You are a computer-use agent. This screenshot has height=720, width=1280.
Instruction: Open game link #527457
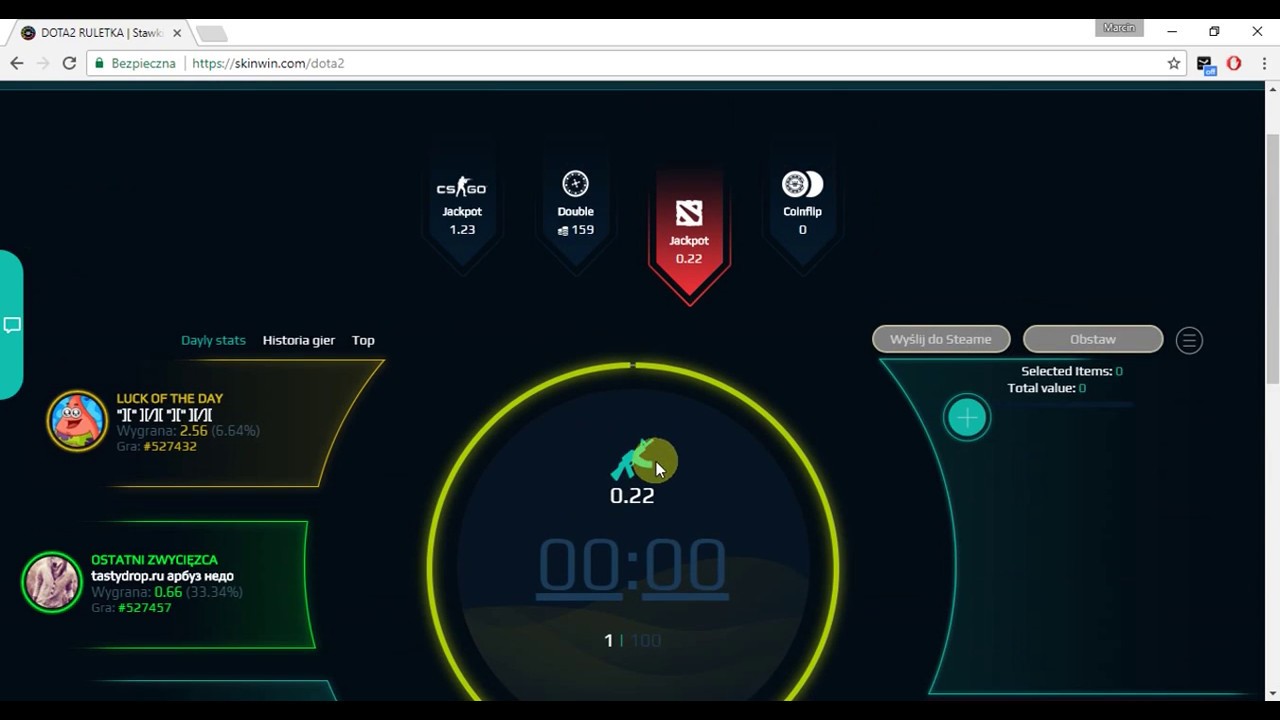tap(145, 607)
